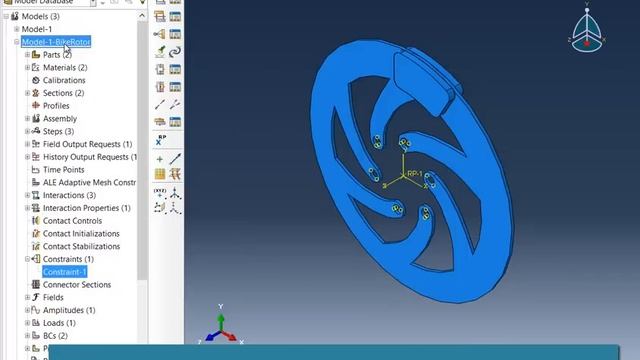Click the Profiles icon in the model tree
The width and height of the screenshot is (640, 360).
(36, 105)
